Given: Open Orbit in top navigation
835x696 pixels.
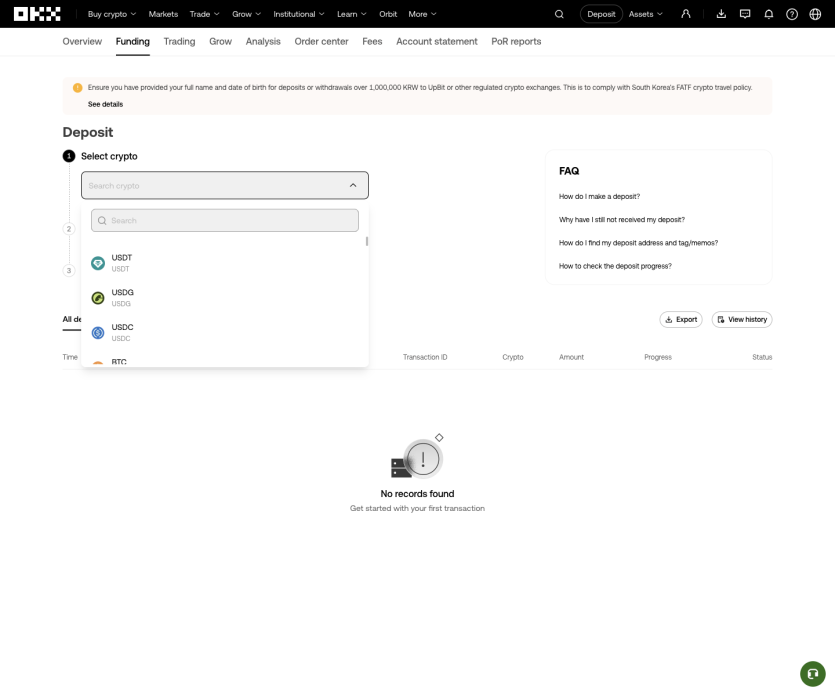Looking at the screenshot, I should pos(388,14).
